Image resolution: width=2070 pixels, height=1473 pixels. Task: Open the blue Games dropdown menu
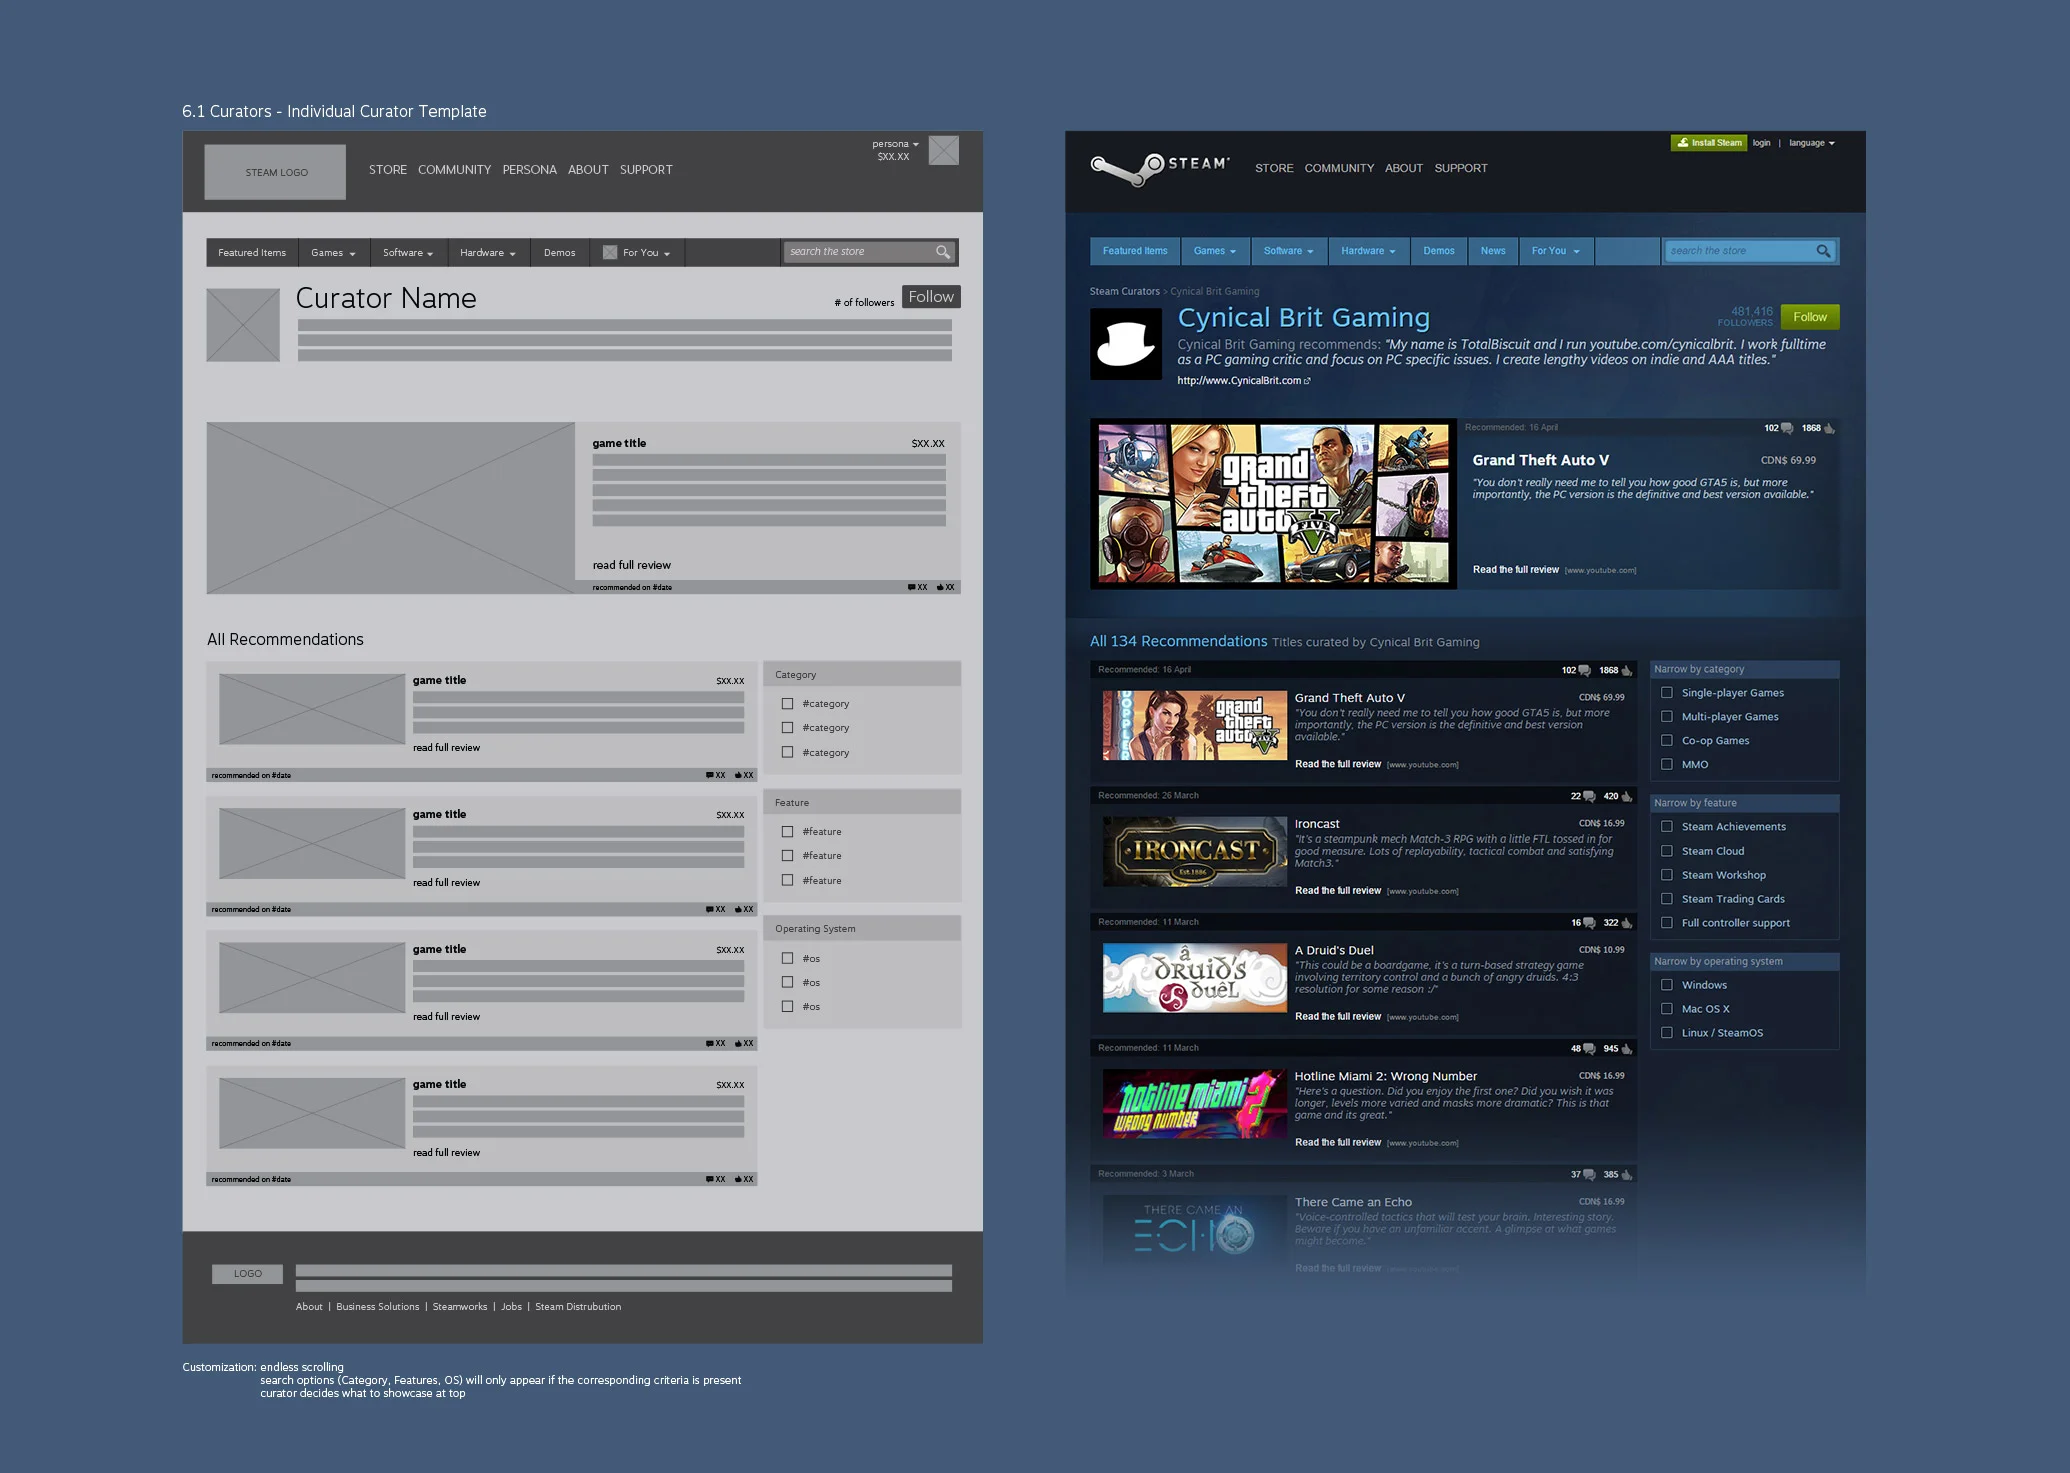(1214, 251)
